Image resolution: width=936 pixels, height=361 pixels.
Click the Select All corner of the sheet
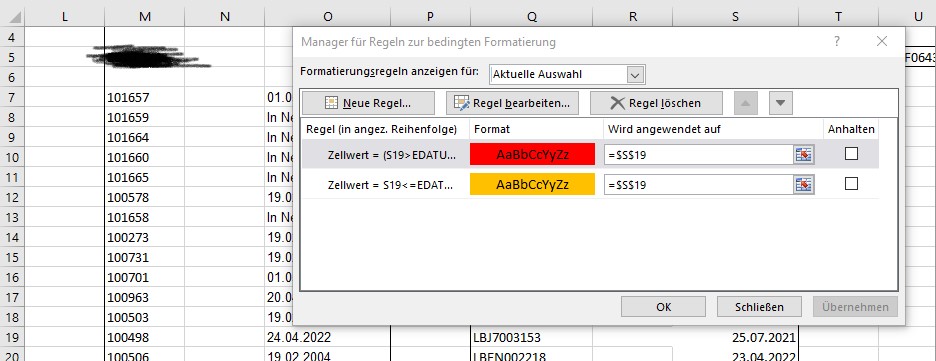tap(13, 17)
